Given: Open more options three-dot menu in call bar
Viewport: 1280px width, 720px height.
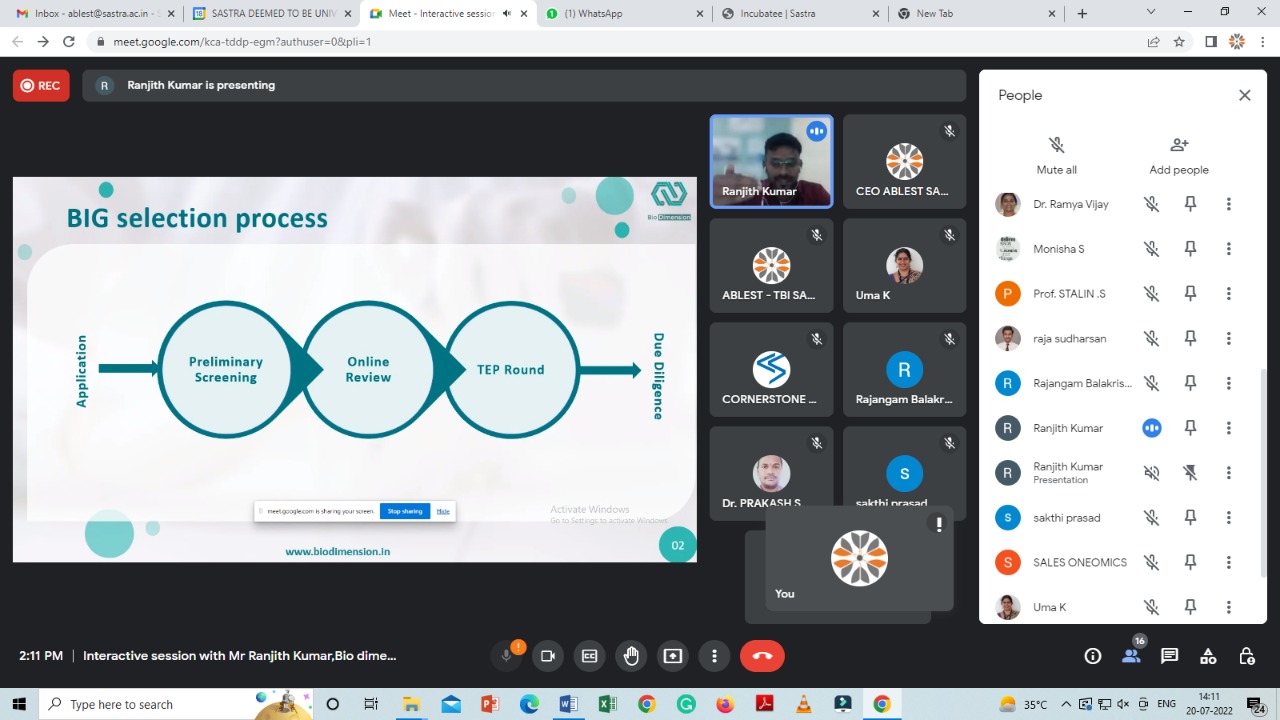Looking at the screenshot, I should pos(714,656).
